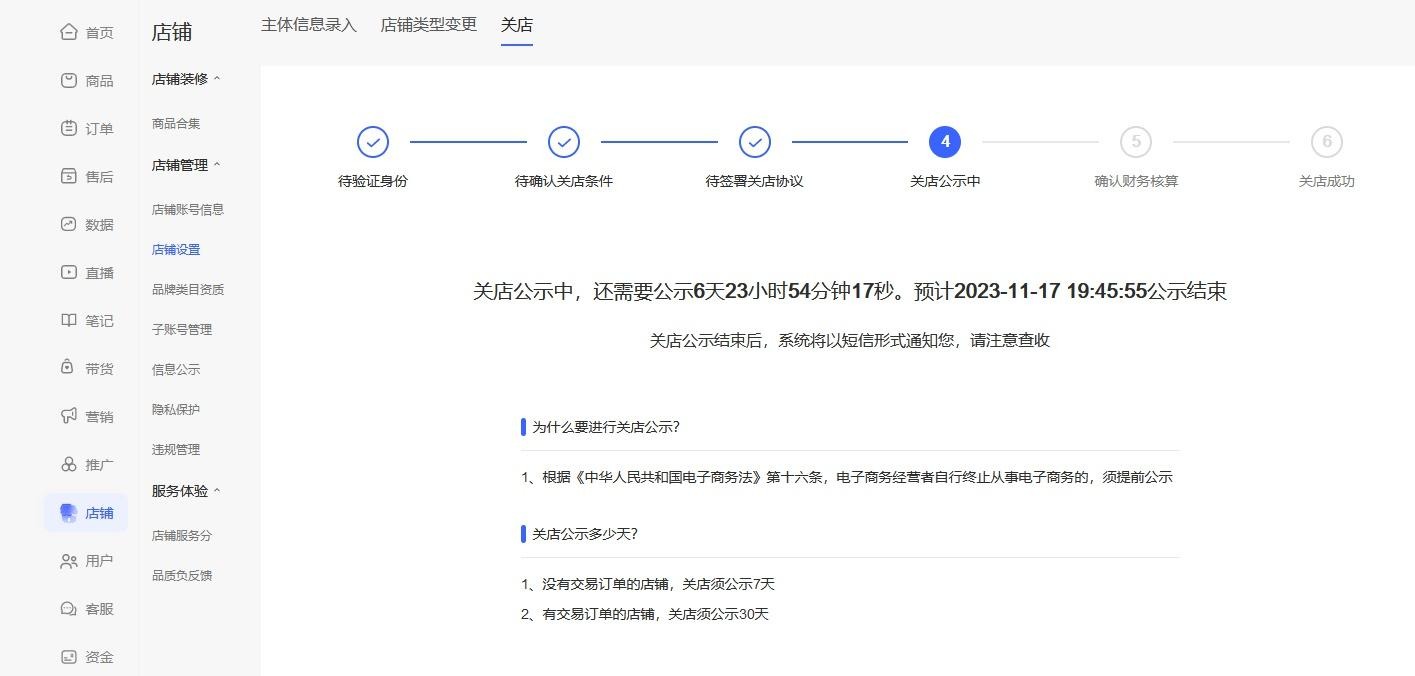Click the 数据 label in navigation
This screenshot has width=1415, height=676.
(99, 225)
